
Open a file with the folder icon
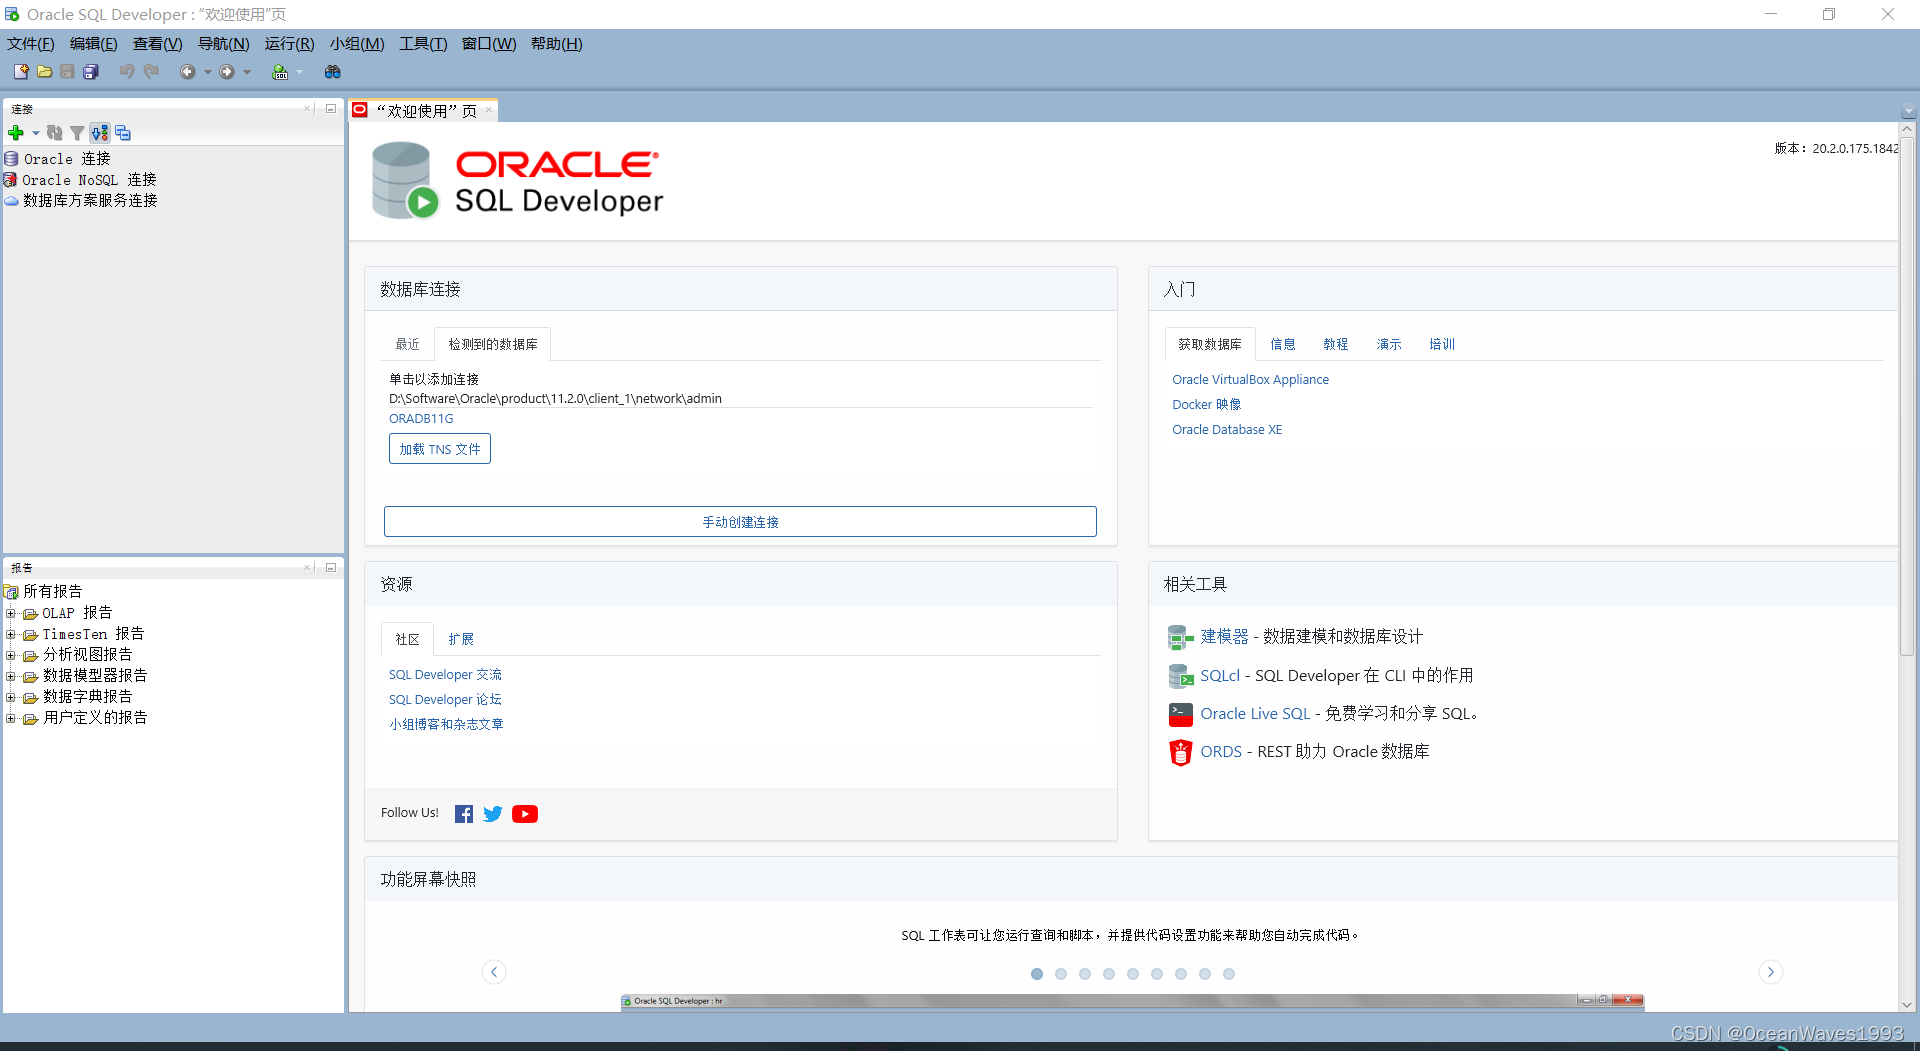[x=45, y=72]
